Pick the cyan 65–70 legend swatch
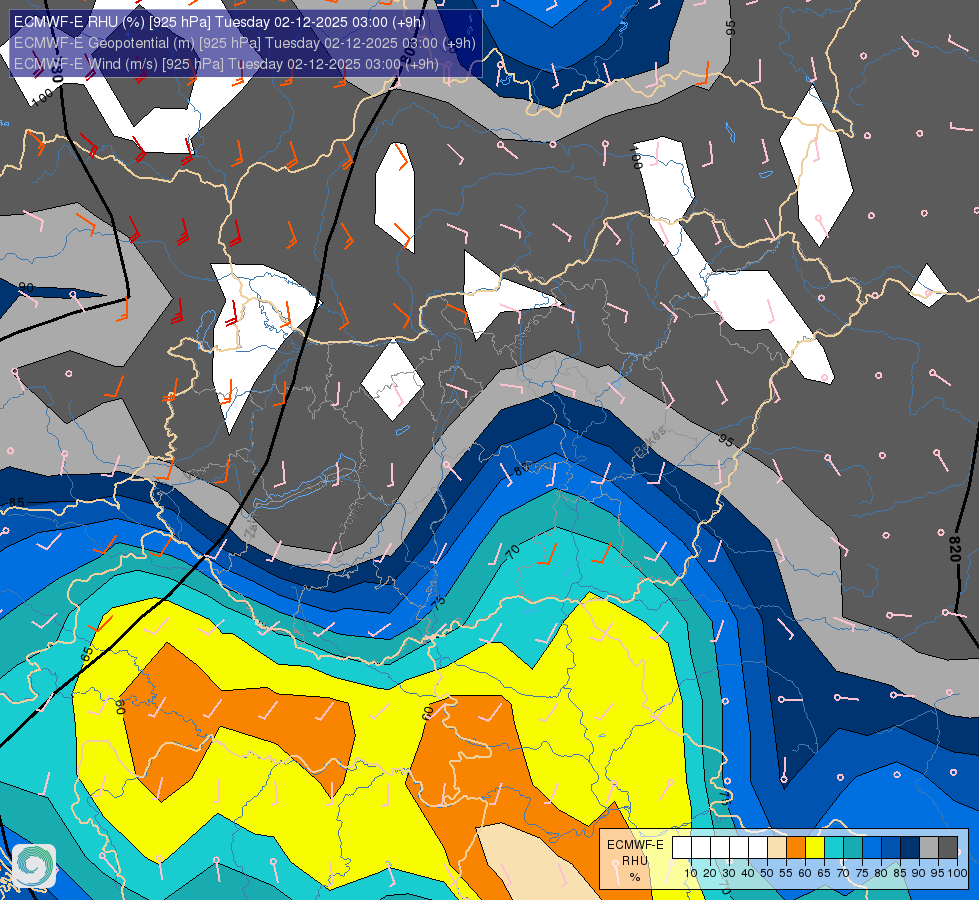Image resolution: width=979 pixels, height=900 pixels. 834,848
